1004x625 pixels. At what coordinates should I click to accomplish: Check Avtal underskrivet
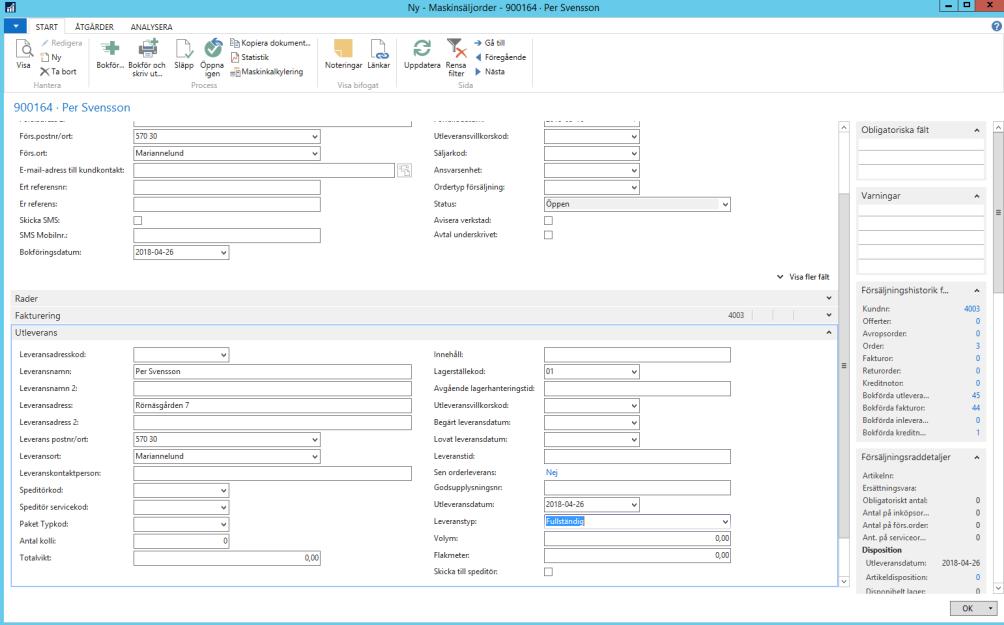coord(548,235)
